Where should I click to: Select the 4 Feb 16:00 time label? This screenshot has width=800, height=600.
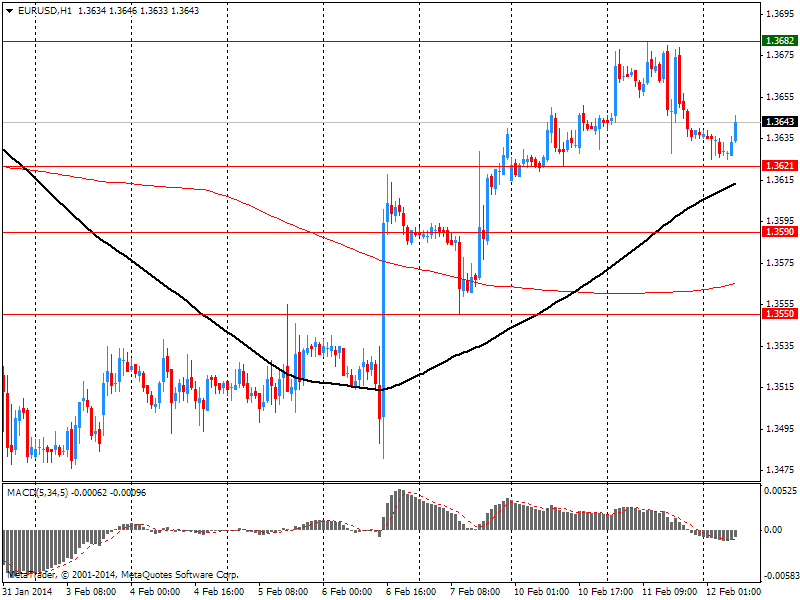pyautogui.click(x=219, y=592)
